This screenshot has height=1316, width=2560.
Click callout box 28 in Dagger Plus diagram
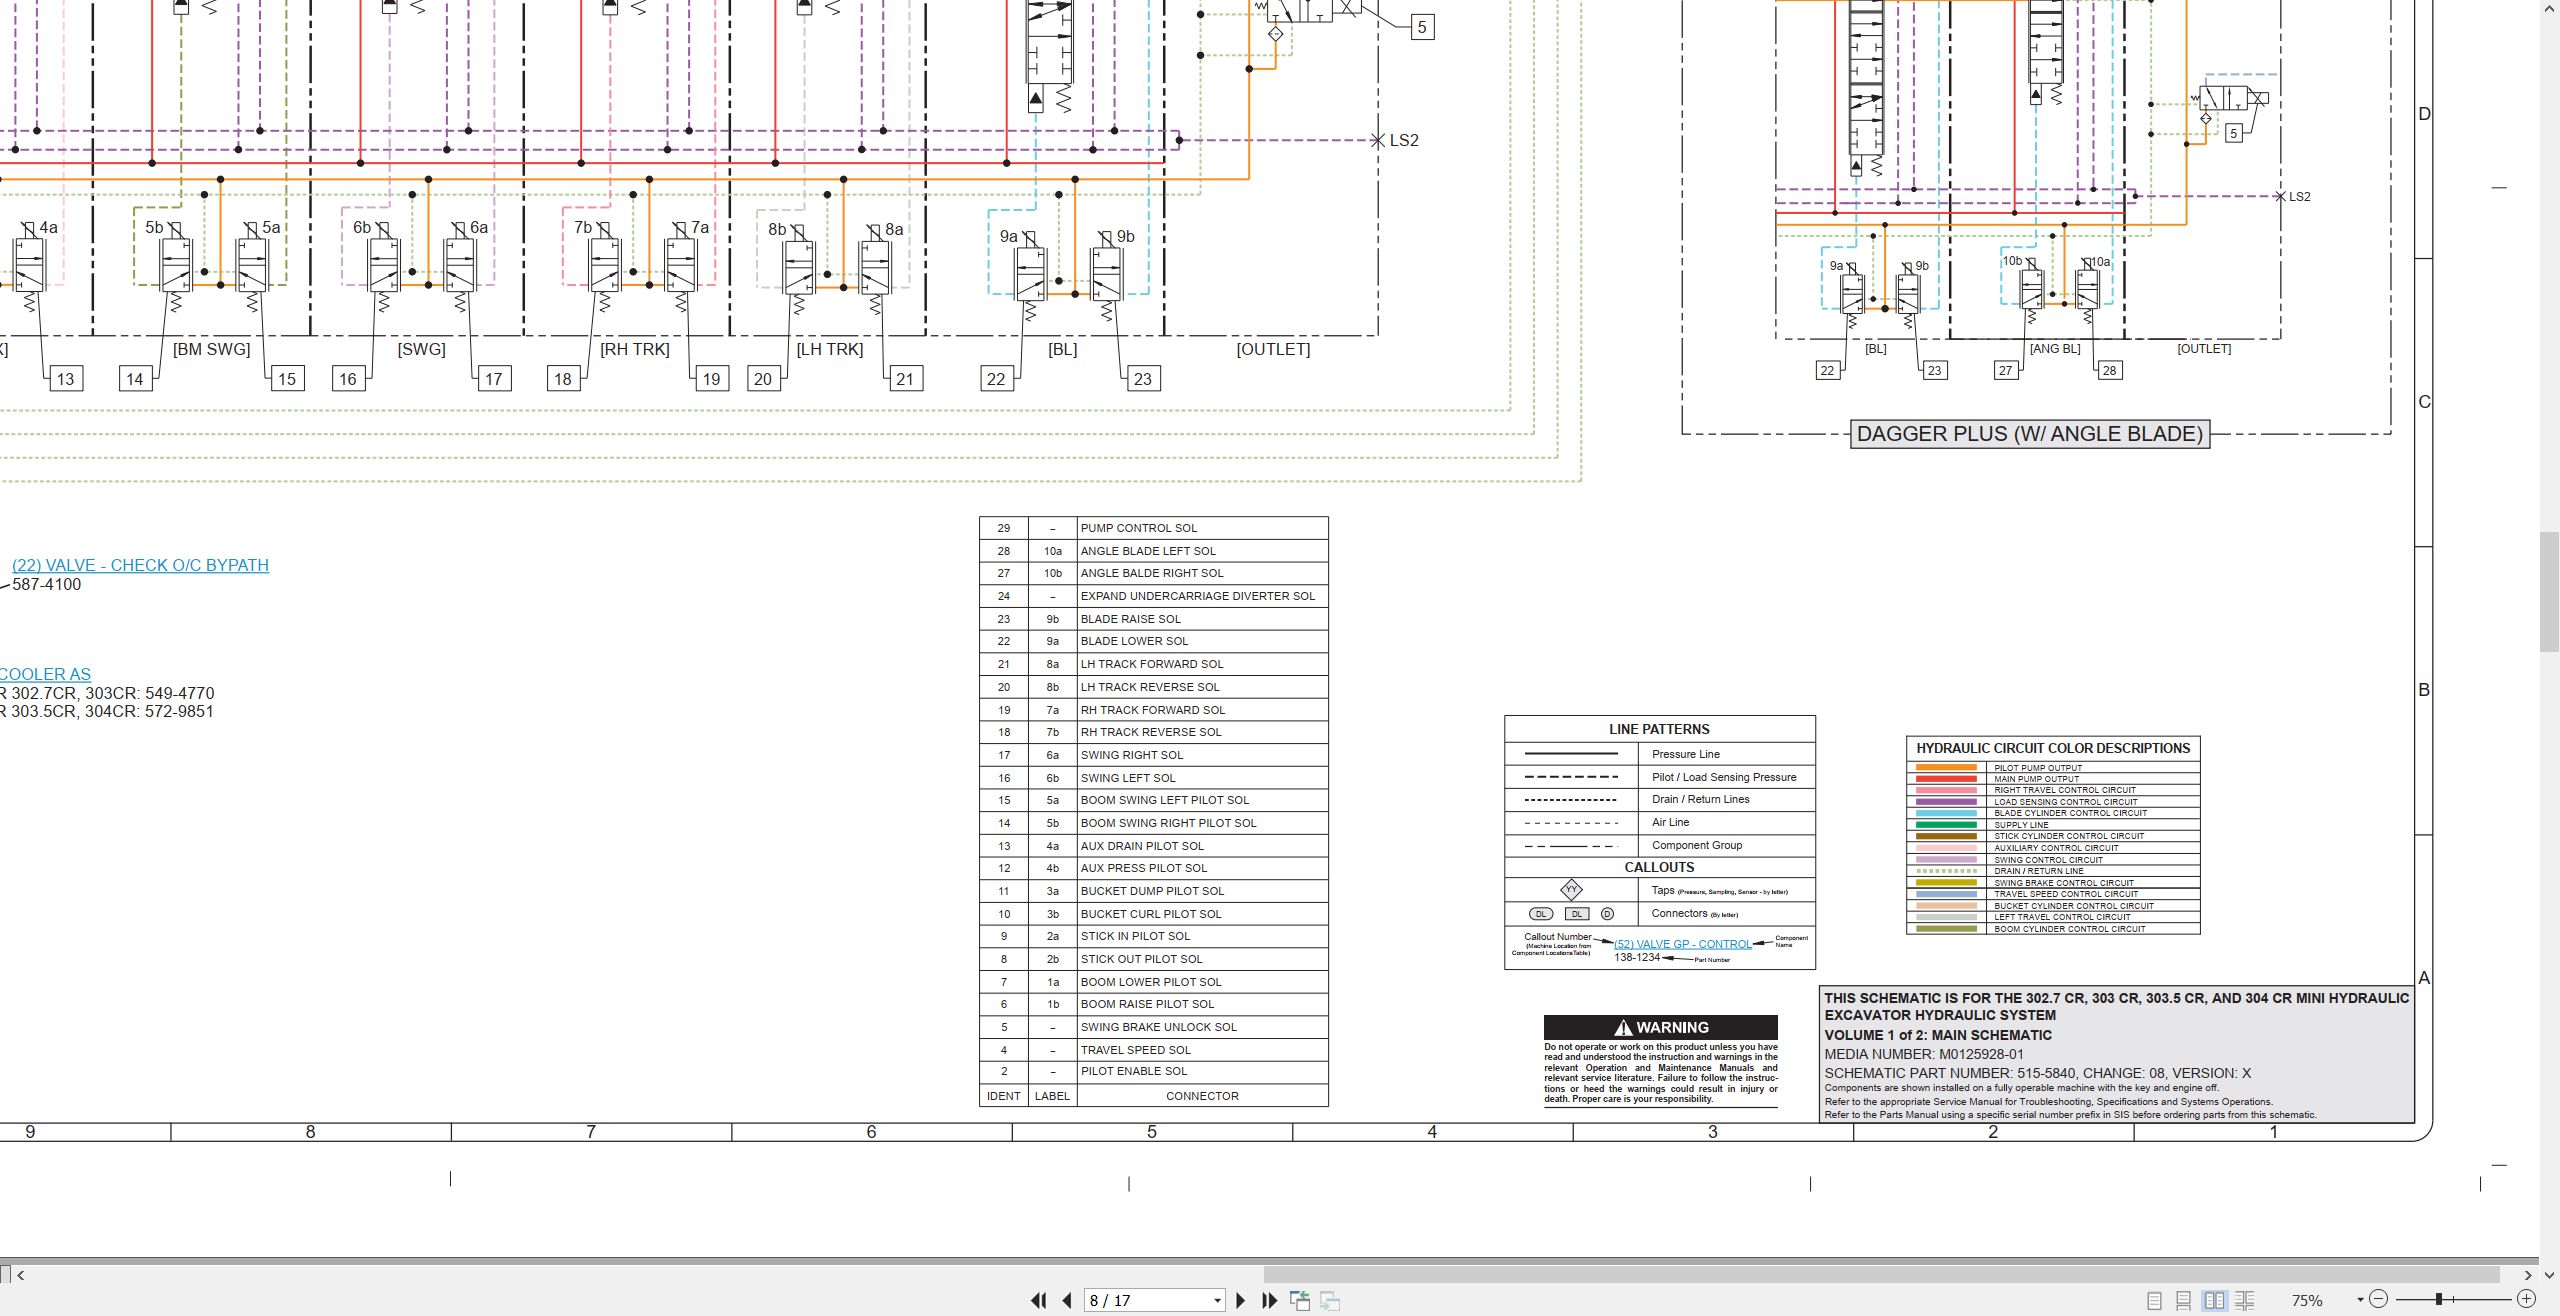pos(2109,370)
